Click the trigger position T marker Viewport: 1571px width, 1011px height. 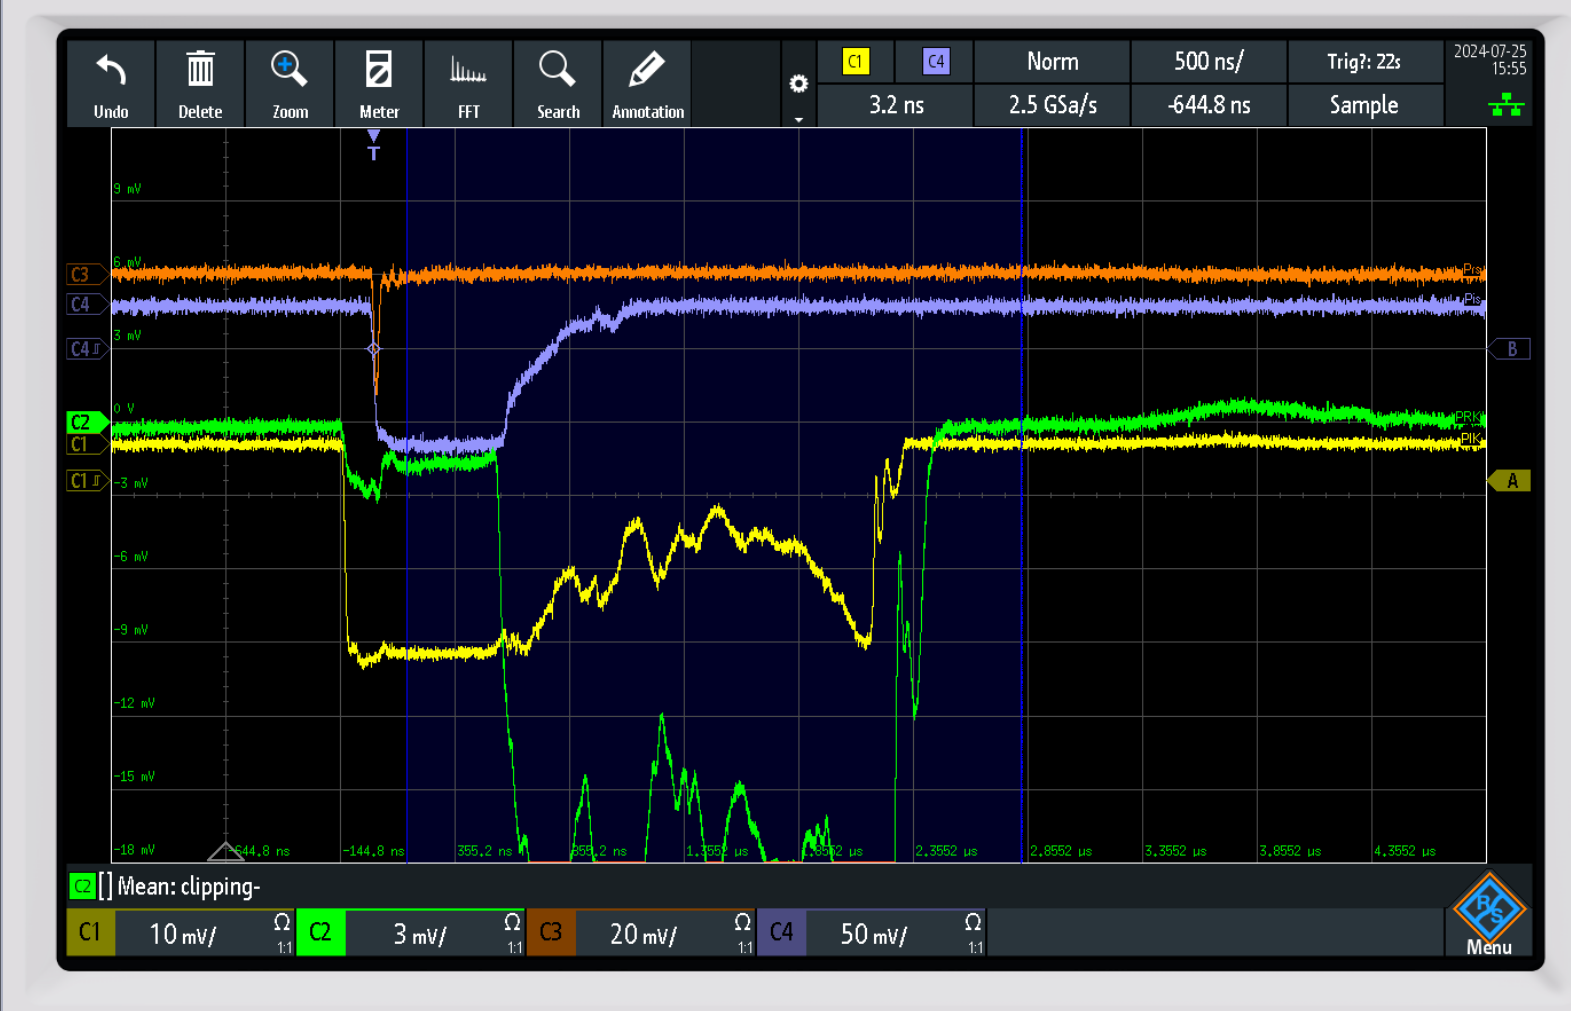click(373, 146)
